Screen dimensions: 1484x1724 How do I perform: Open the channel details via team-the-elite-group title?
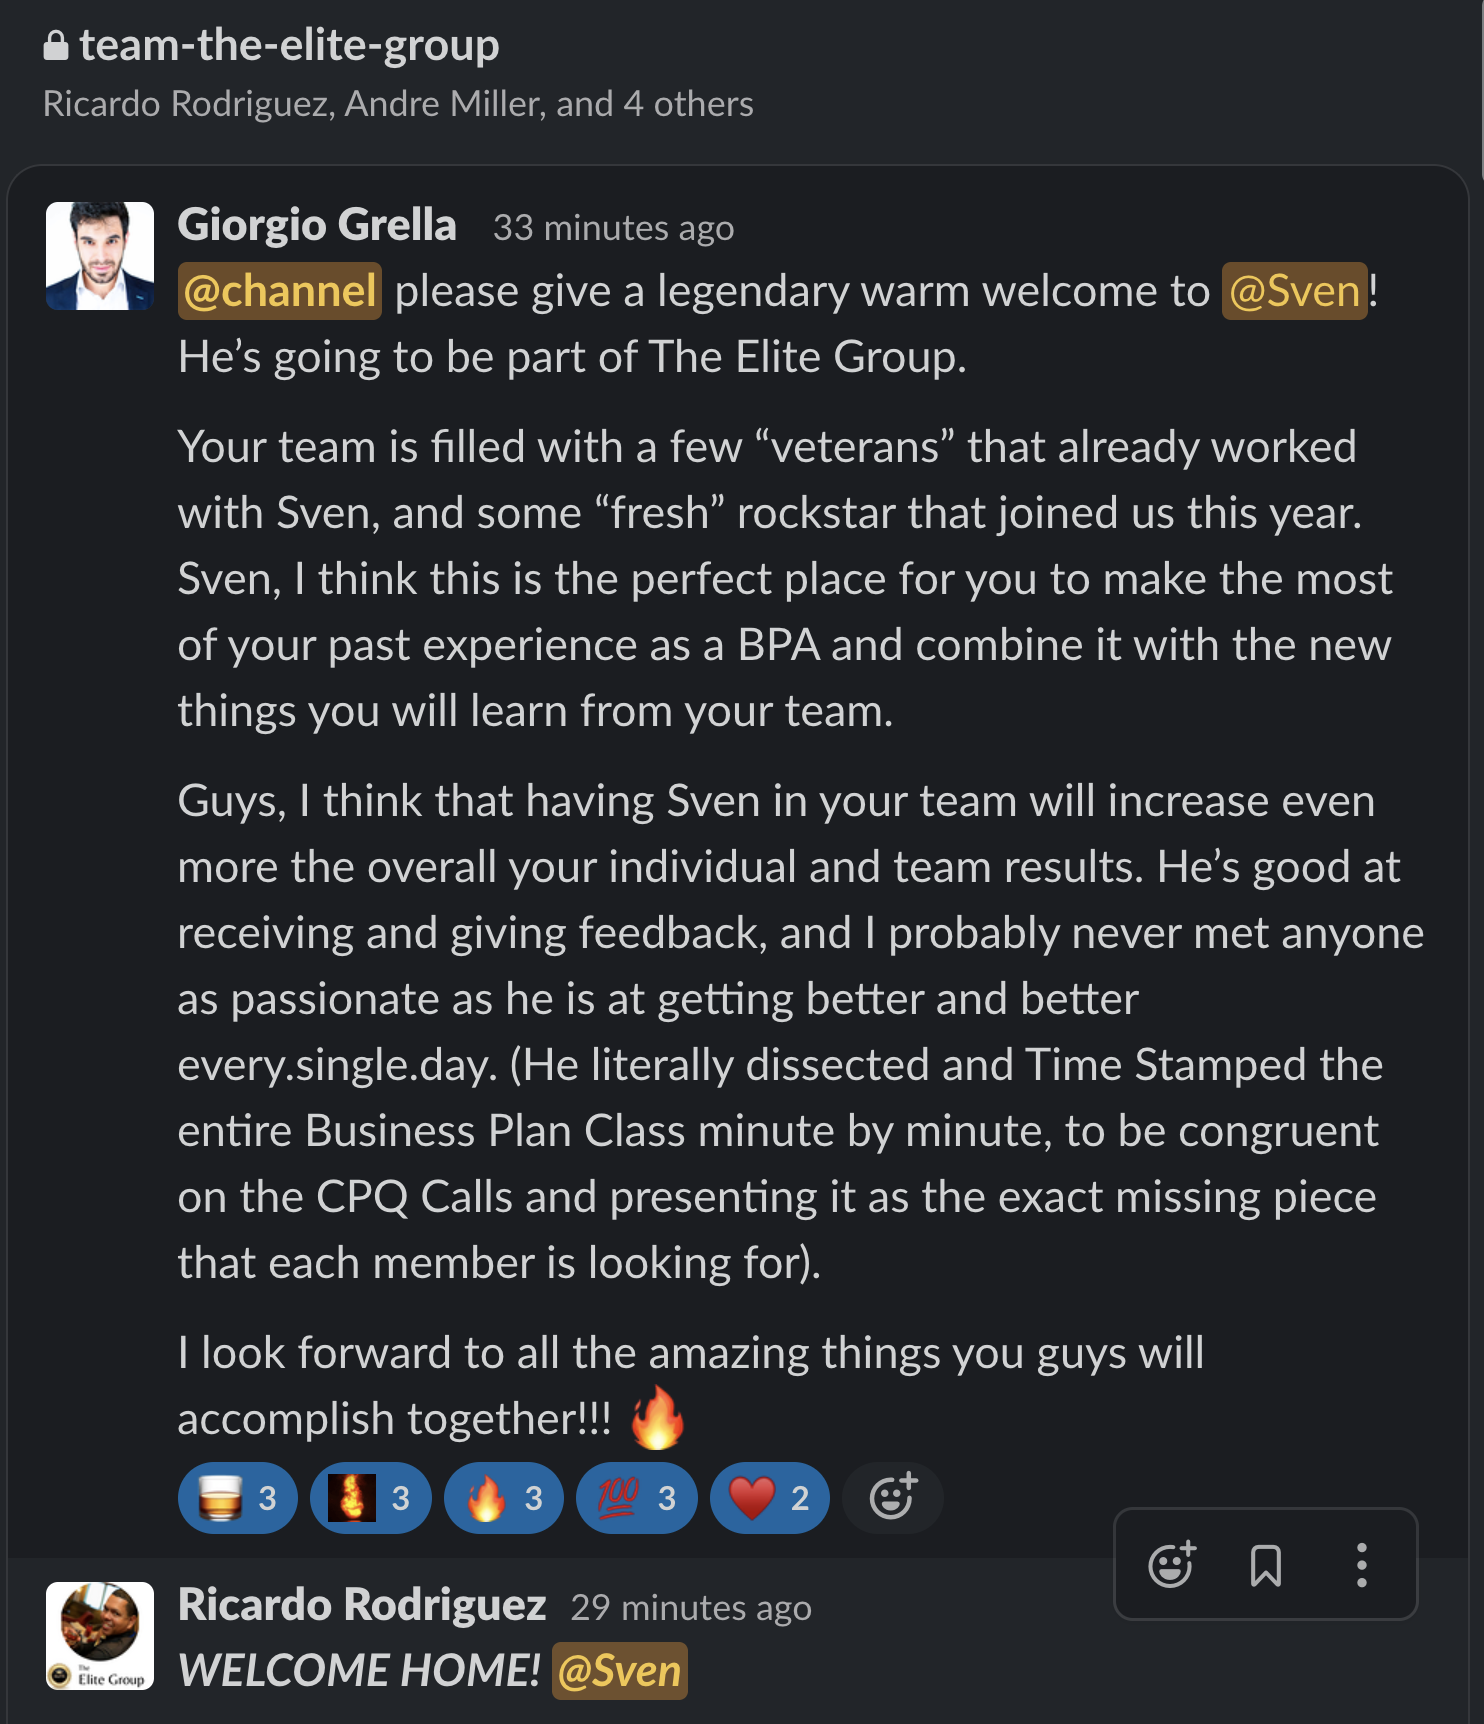click(288, 43)
